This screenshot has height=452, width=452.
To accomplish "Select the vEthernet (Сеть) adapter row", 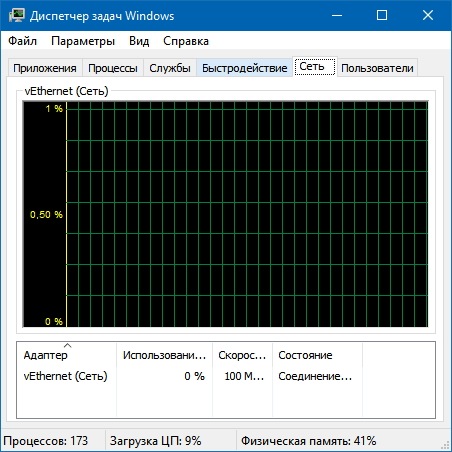I will (x=226, y=376).
